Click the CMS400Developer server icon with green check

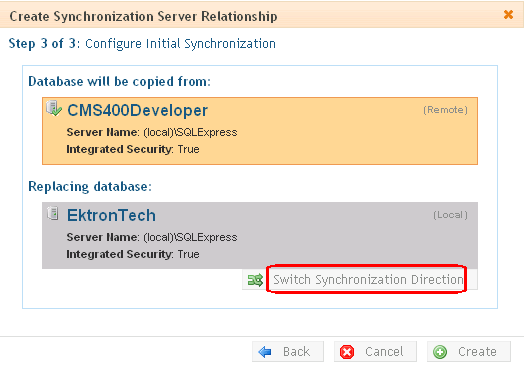click(53, 108)
